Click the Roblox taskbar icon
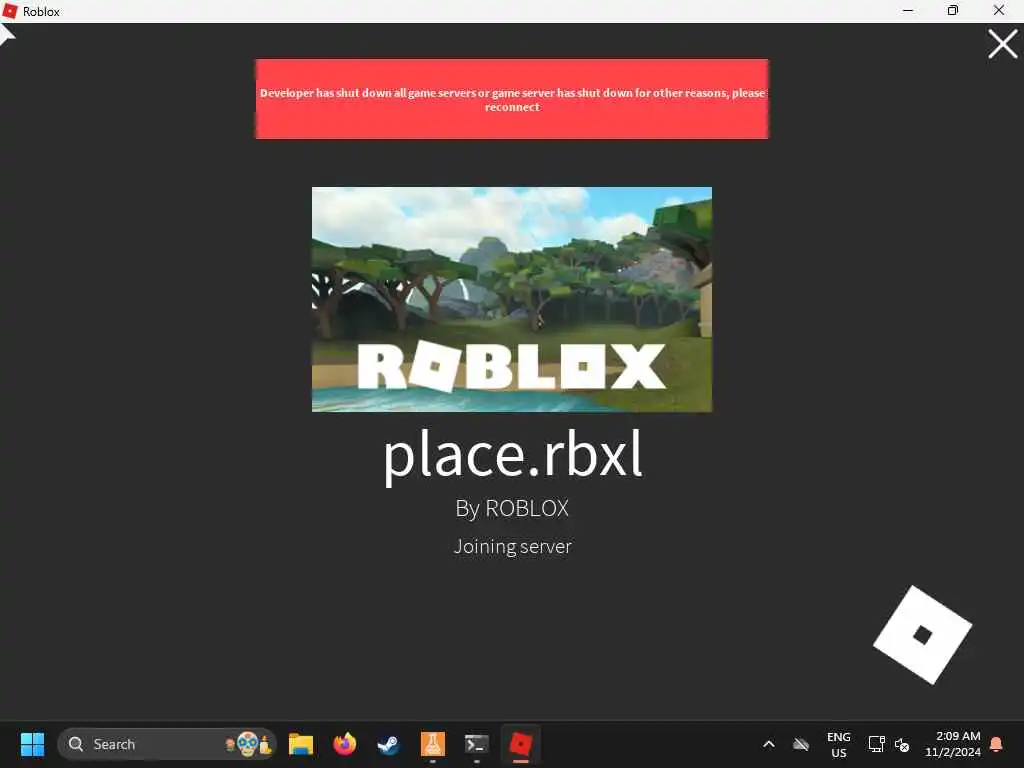Image resolution: width=1024 pixels, height=768 pixels. 520,744
